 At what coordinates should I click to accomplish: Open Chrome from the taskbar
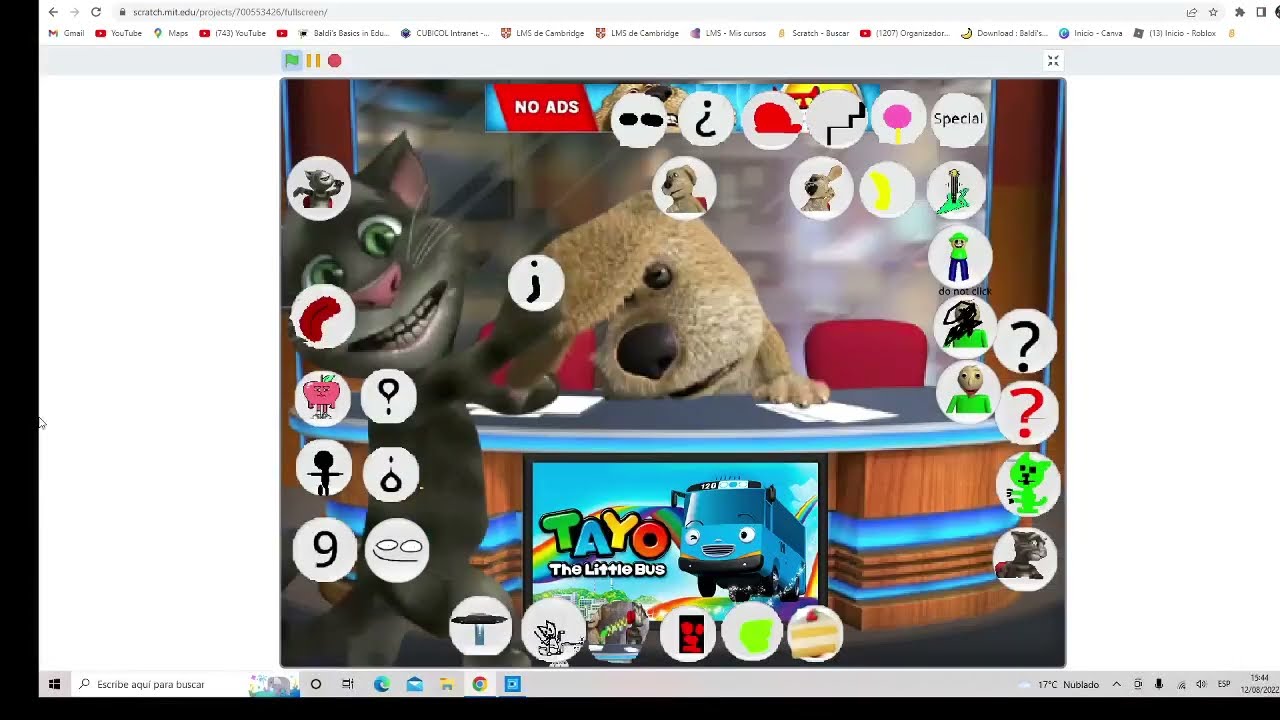[x=480, y=684]
